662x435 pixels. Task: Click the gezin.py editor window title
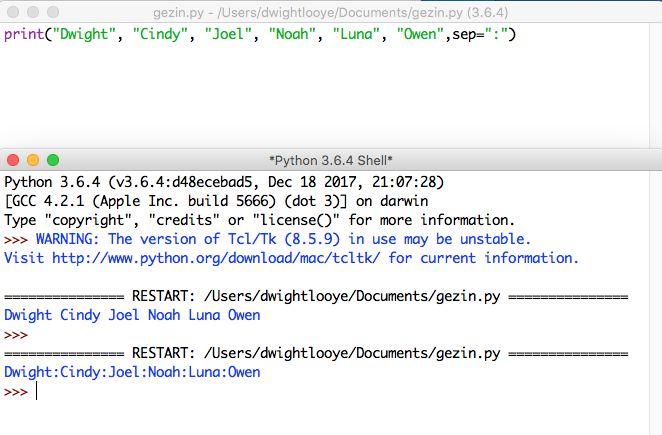(x=330, y=12)
